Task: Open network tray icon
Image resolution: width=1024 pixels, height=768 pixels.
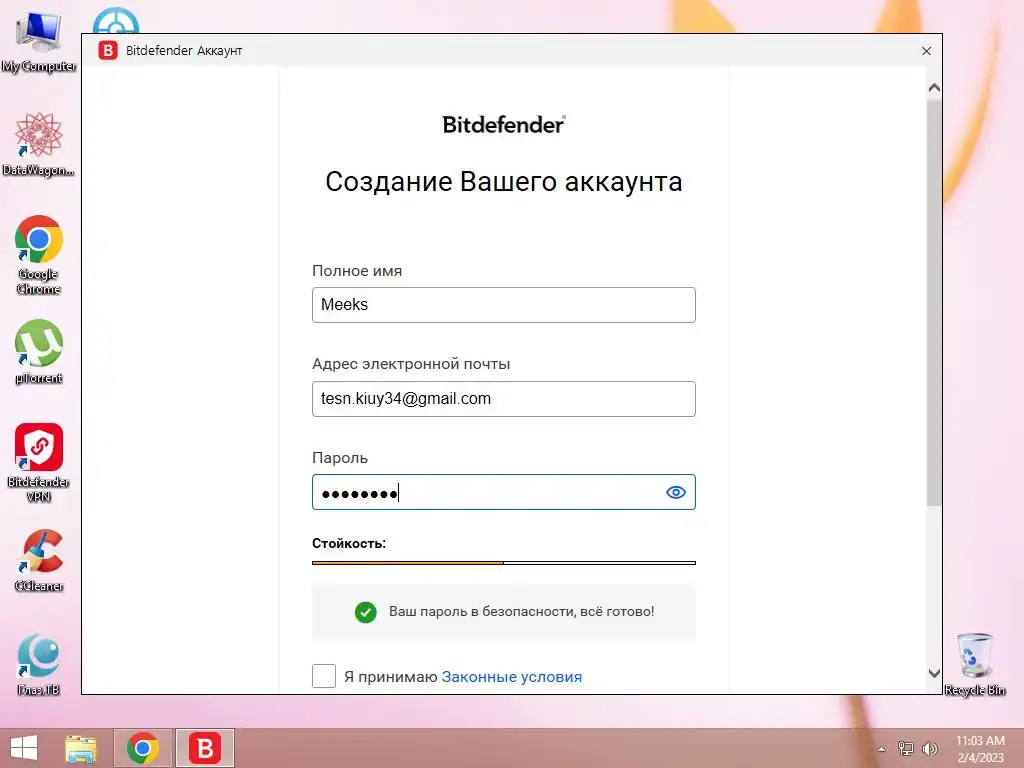Action: tap(906, 748)
